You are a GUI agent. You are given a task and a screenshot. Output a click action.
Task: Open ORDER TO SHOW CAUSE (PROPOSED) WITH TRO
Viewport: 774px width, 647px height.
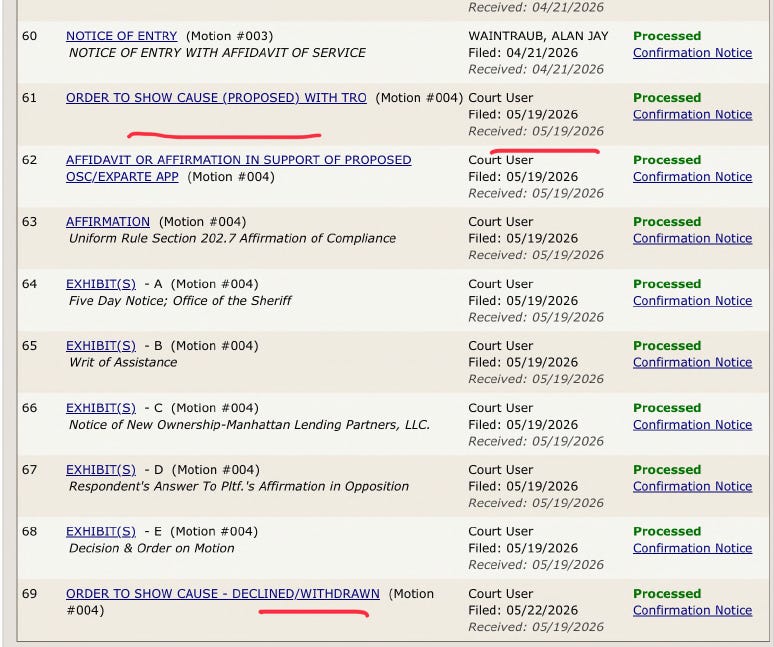click(x=216, y=98)
